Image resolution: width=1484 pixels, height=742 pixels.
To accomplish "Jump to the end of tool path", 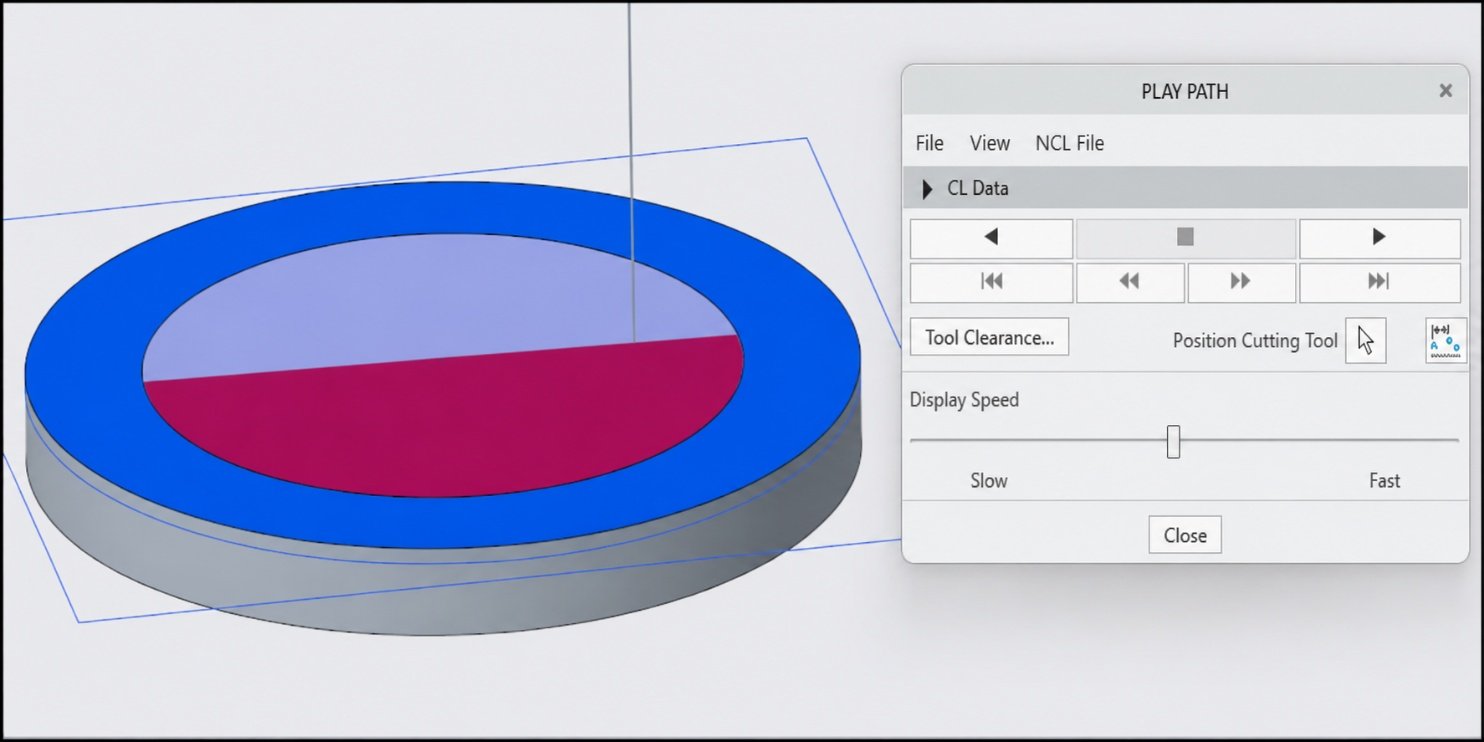I will point(1379,282).
